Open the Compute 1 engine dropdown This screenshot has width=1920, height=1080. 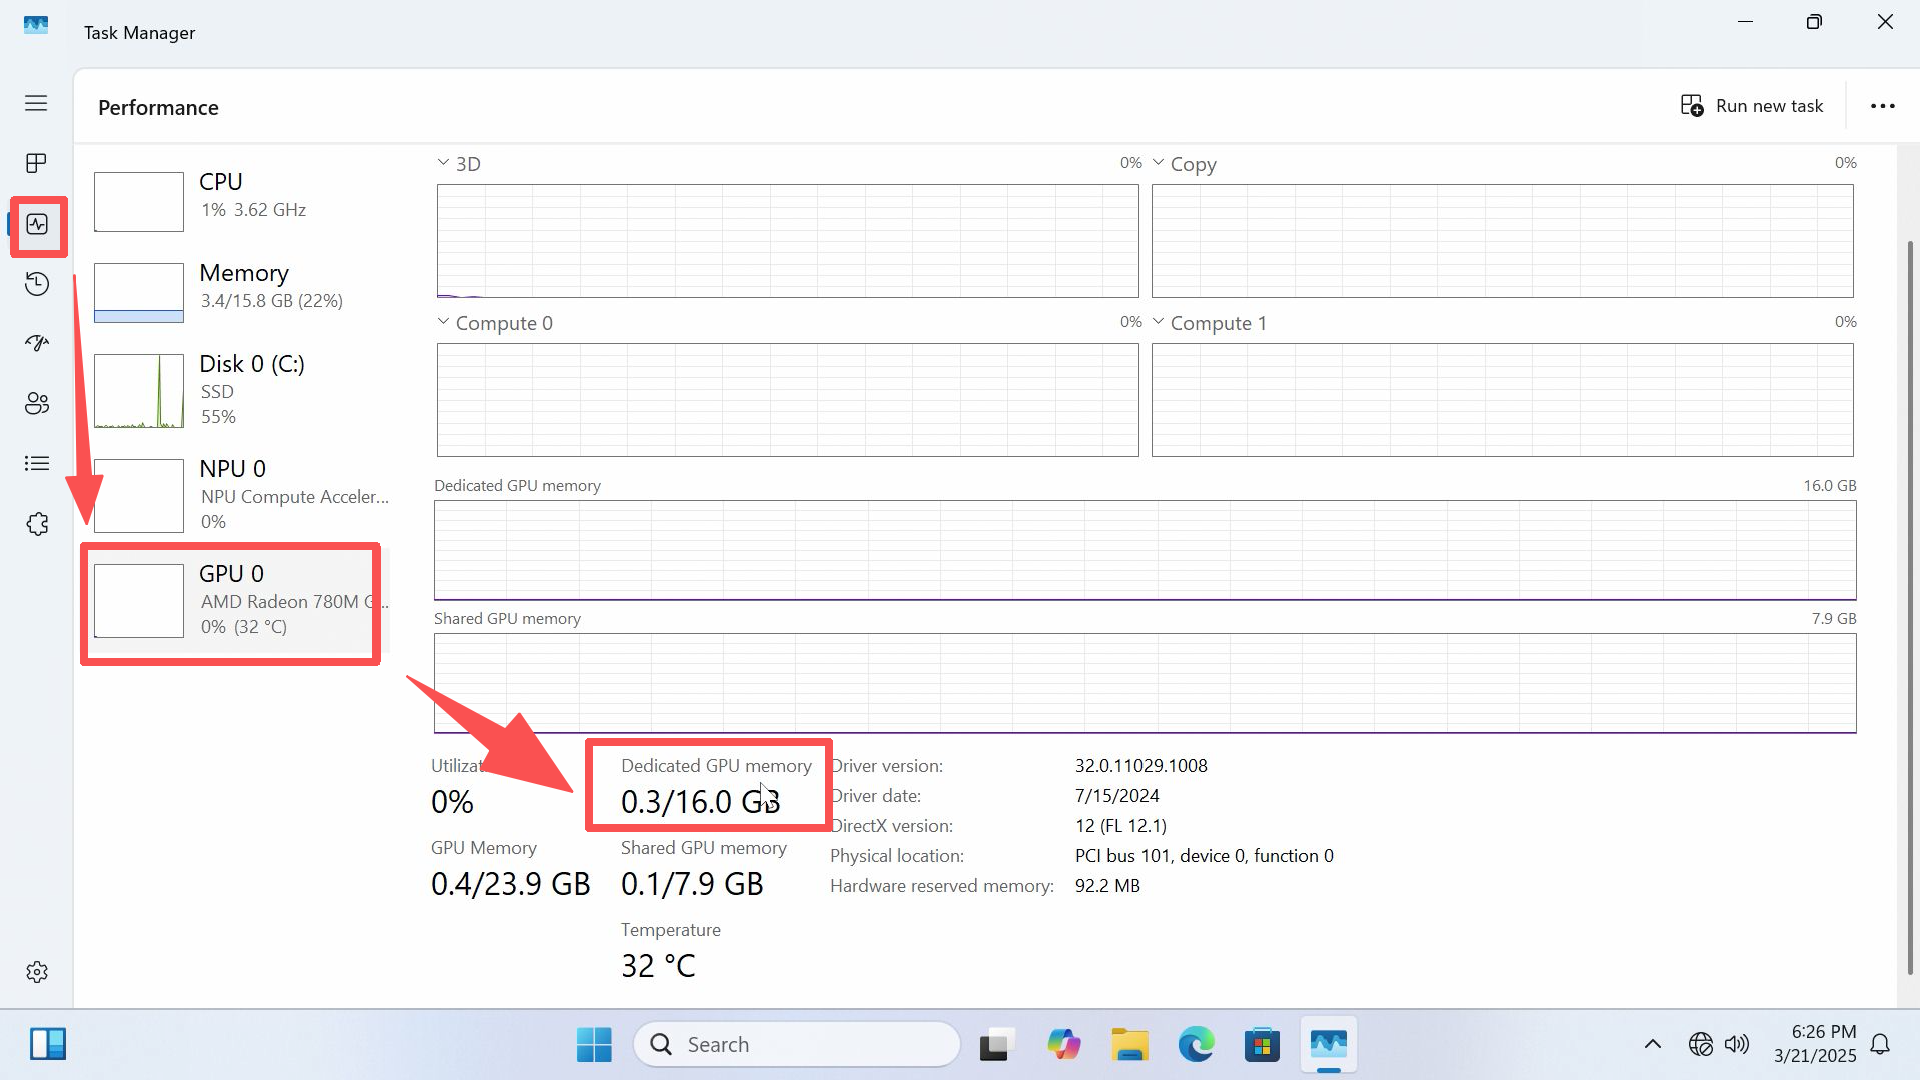(x=1158, y=322)
